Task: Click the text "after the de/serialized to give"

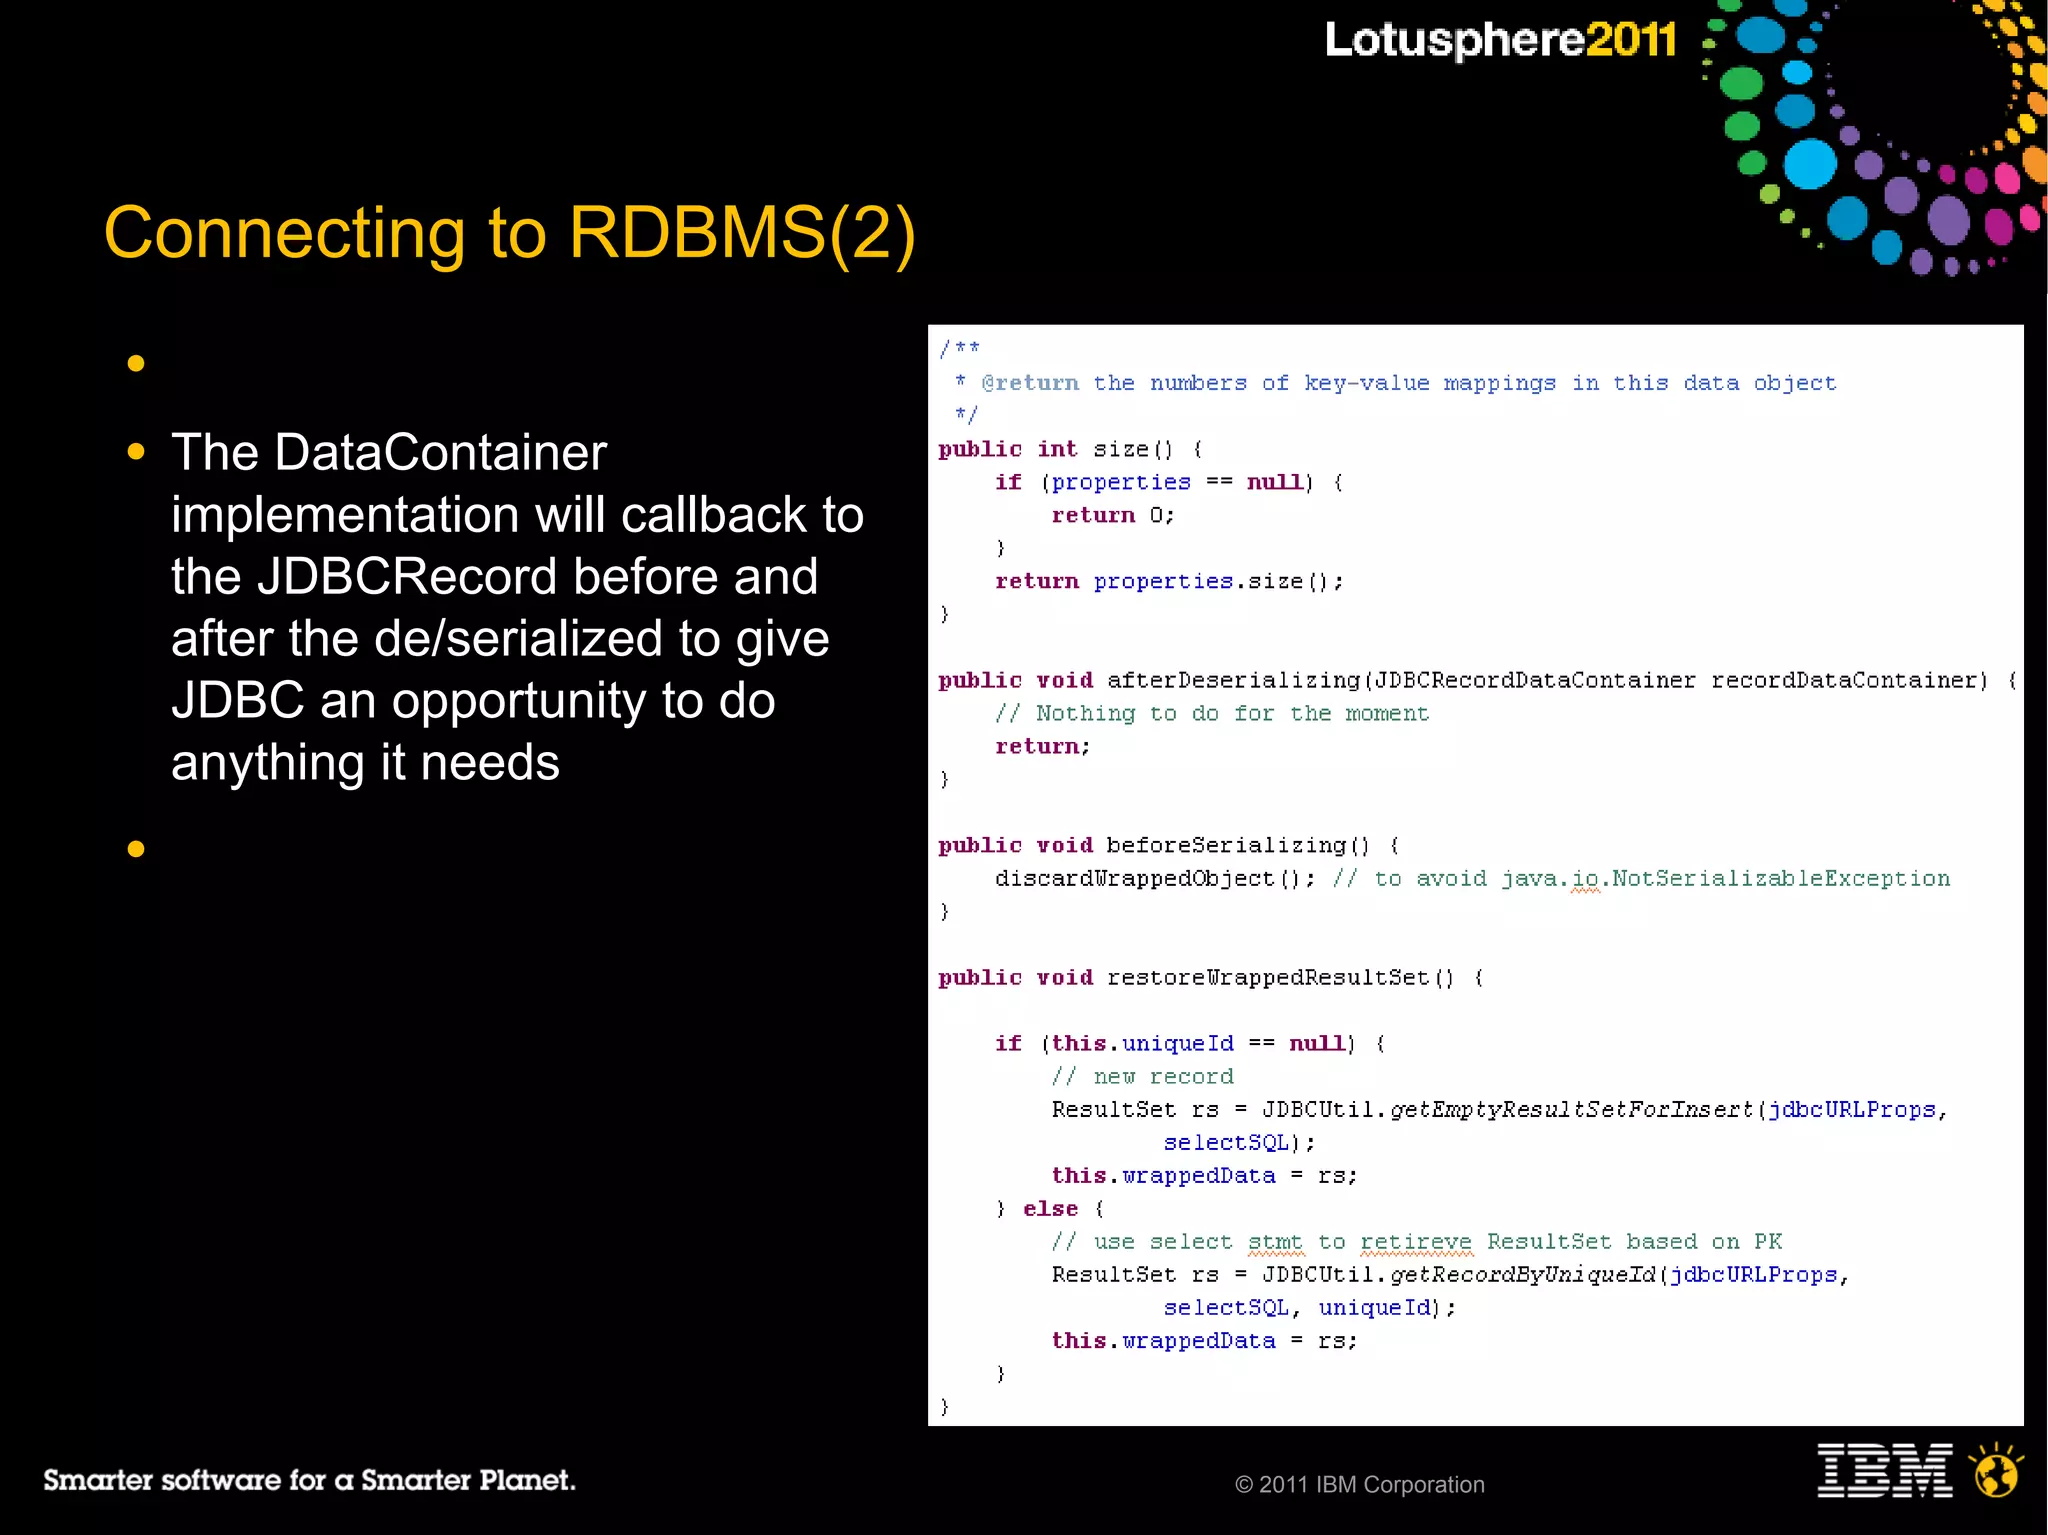Action: tap(500, 639)
